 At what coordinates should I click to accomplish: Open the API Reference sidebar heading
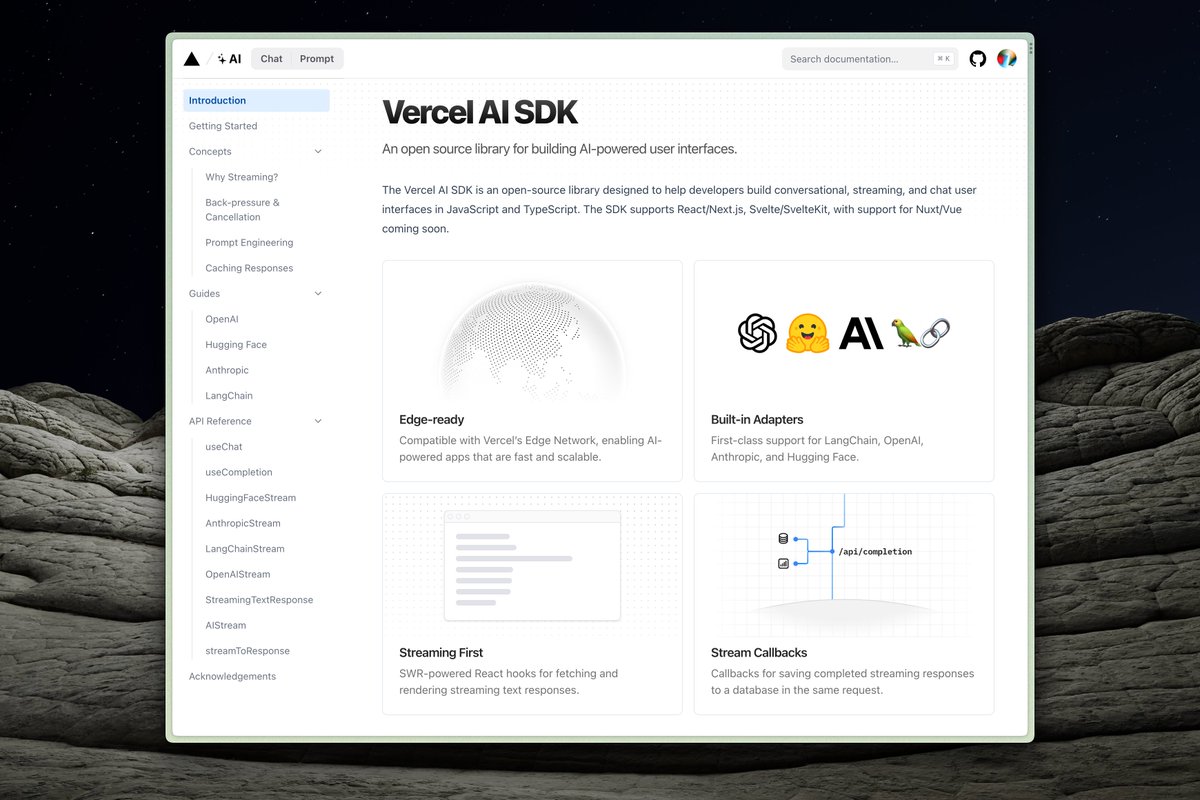pyautogui.click(x=220, y=422)
